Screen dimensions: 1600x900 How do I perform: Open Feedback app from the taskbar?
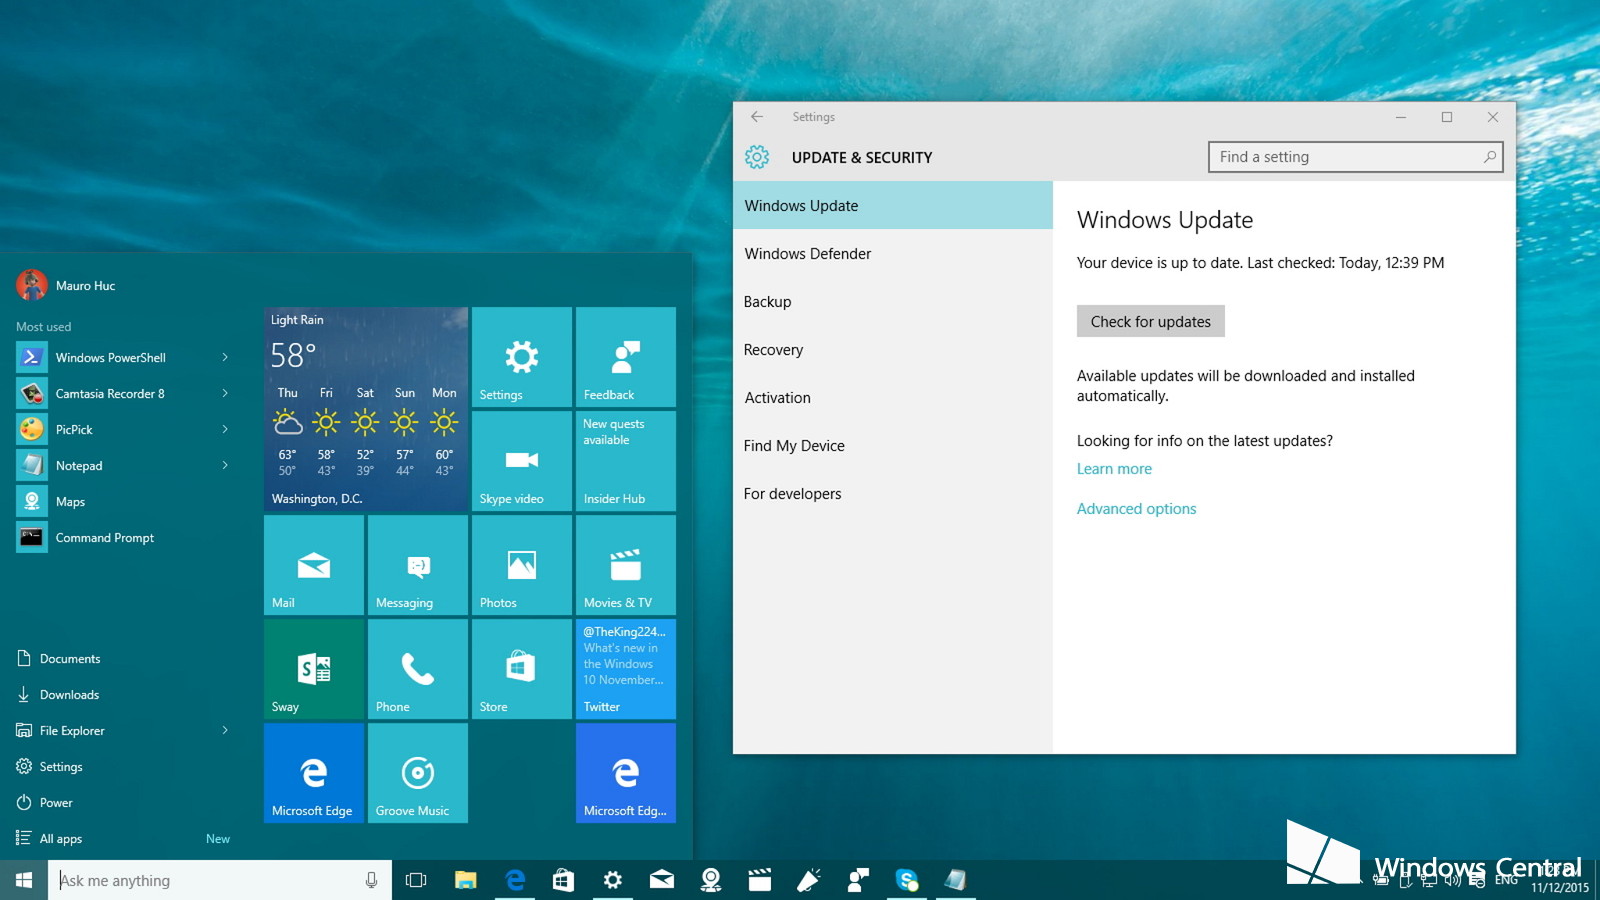[x=858, y=880]
